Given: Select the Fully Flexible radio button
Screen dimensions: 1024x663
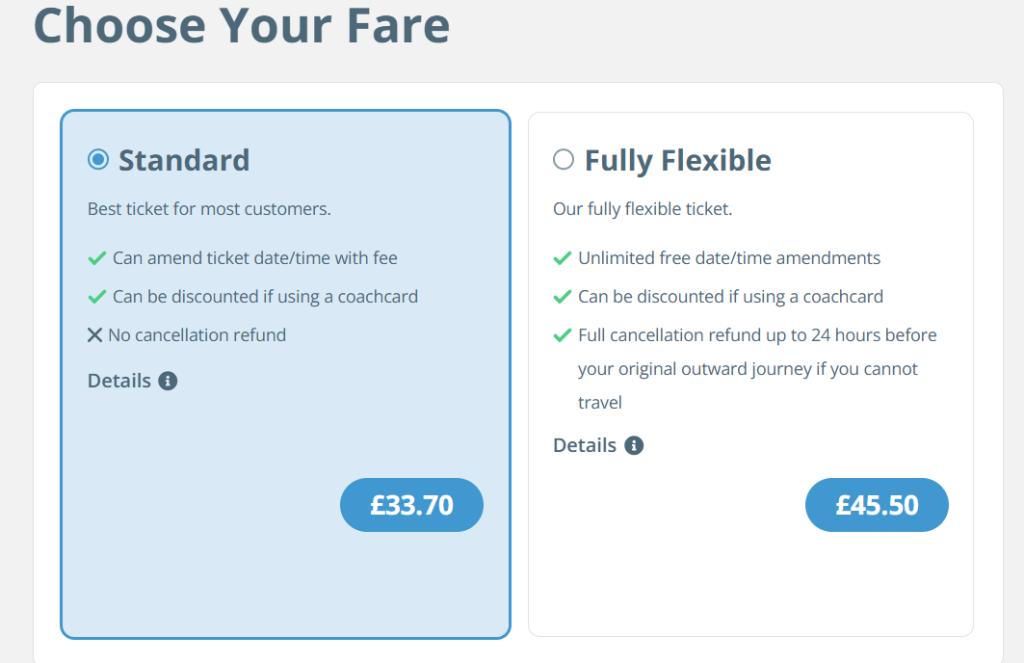Looking at the screenshot, I should pyautogui.click(x=563, y=159).
